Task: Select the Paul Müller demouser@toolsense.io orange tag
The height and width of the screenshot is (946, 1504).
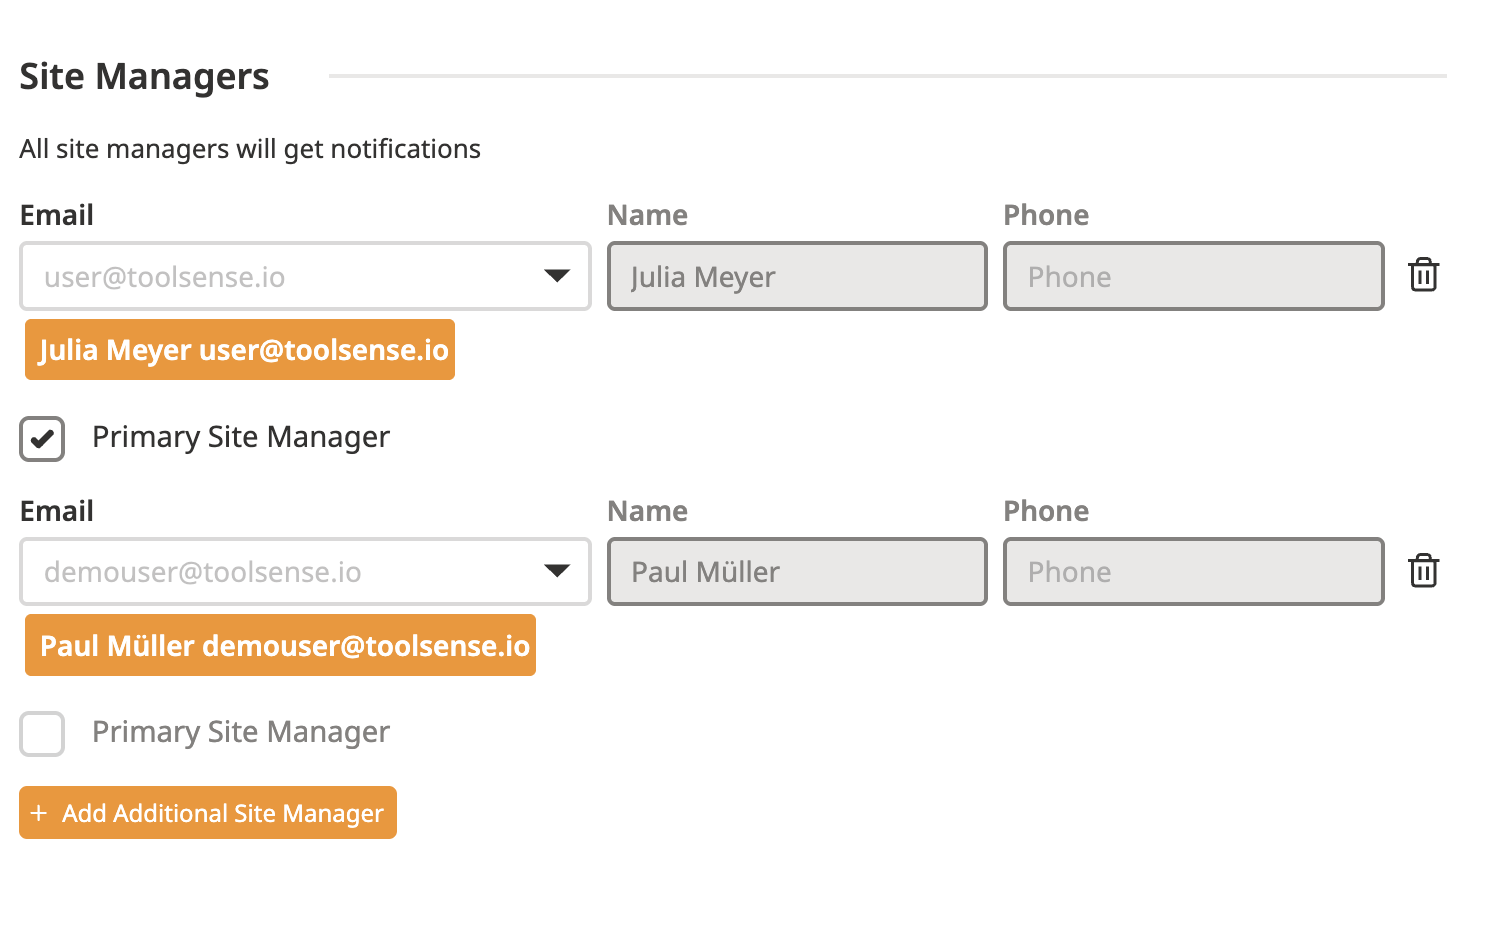Action: [x=280, y=645]
